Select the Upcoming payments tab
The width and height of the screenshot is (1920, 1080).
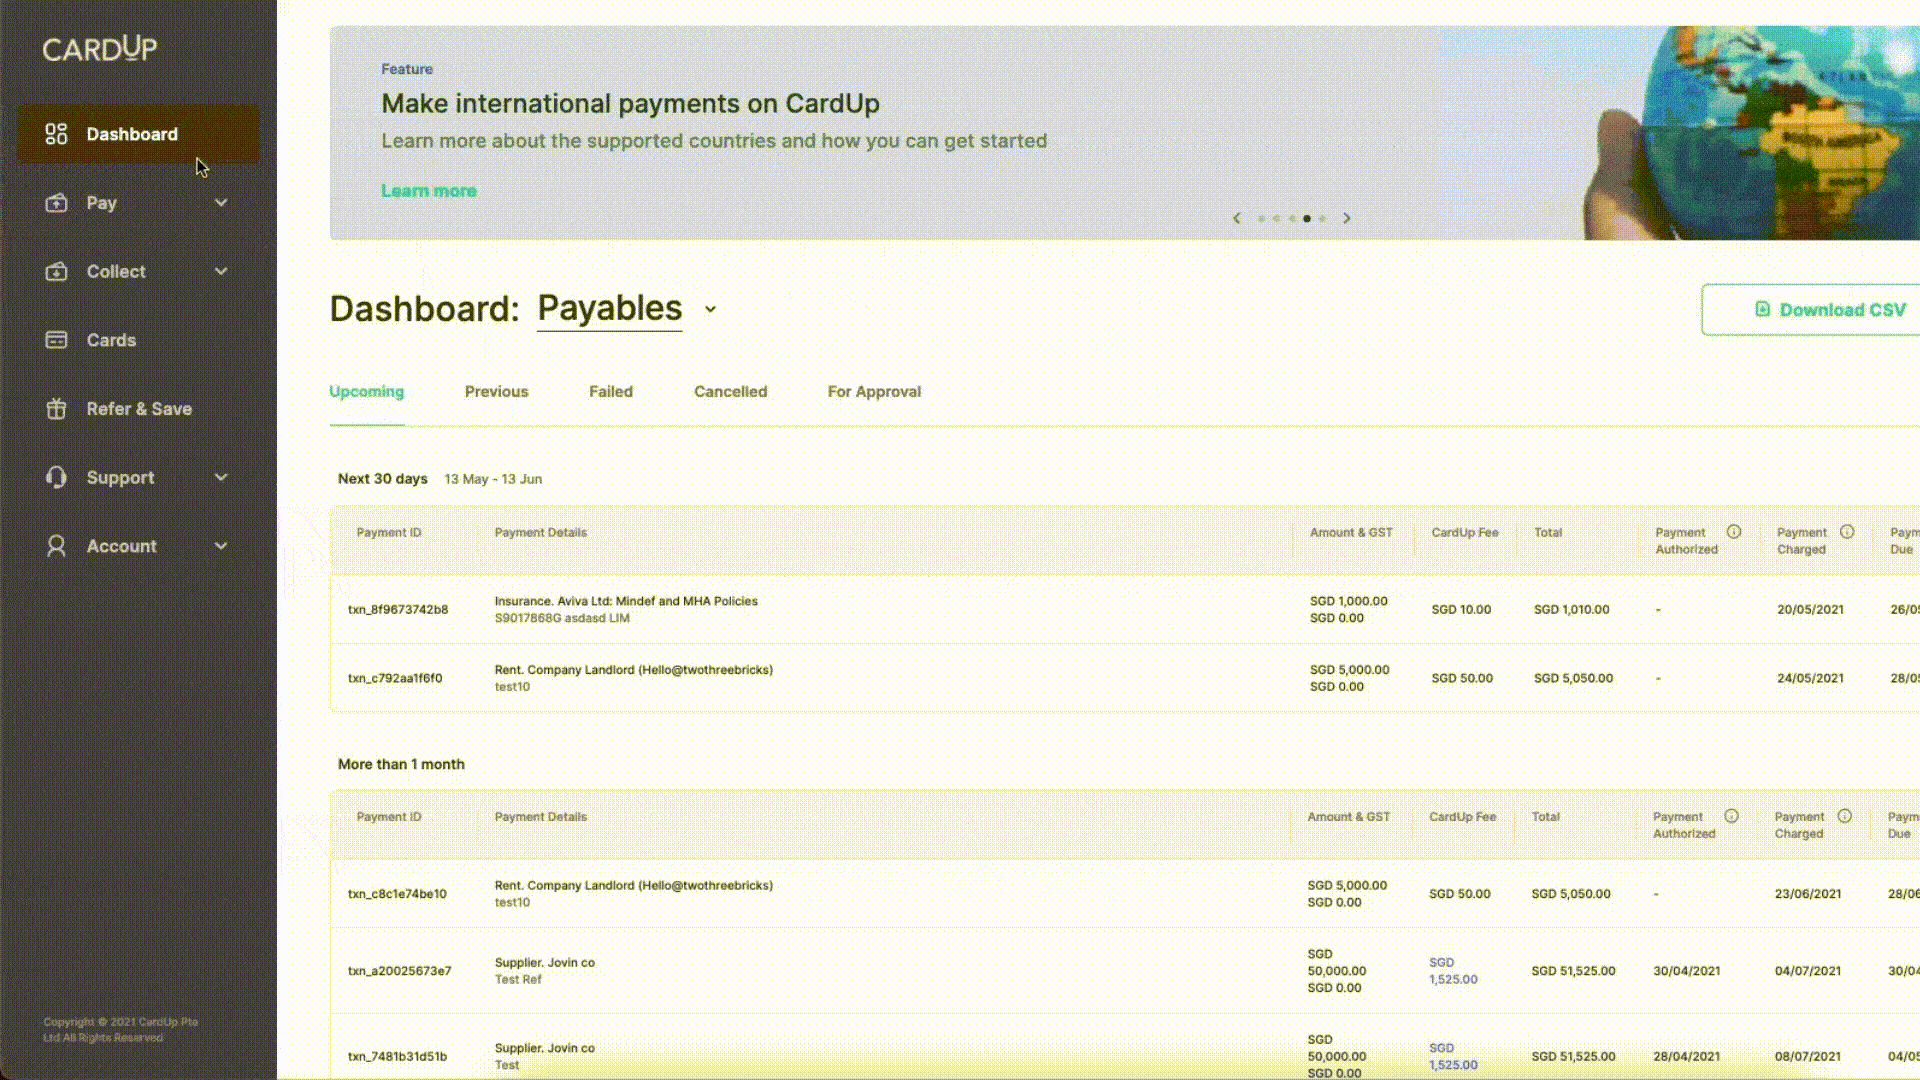[x=367, y=392]
